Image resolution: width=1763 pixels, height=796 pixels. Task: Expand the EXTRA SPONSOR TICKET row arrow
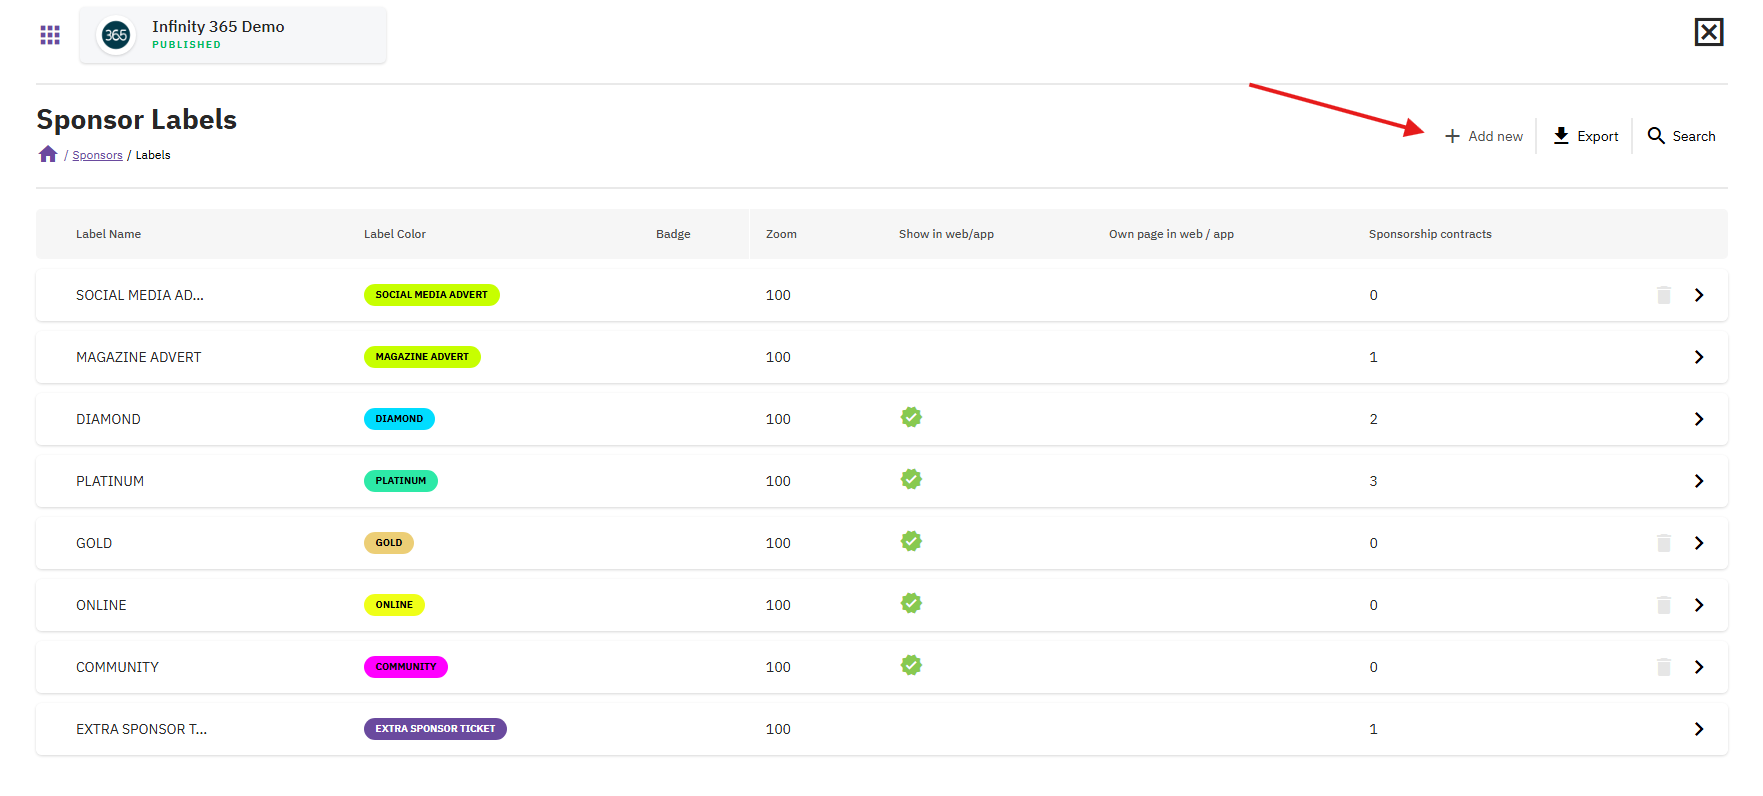click(x=1699, y=729)
